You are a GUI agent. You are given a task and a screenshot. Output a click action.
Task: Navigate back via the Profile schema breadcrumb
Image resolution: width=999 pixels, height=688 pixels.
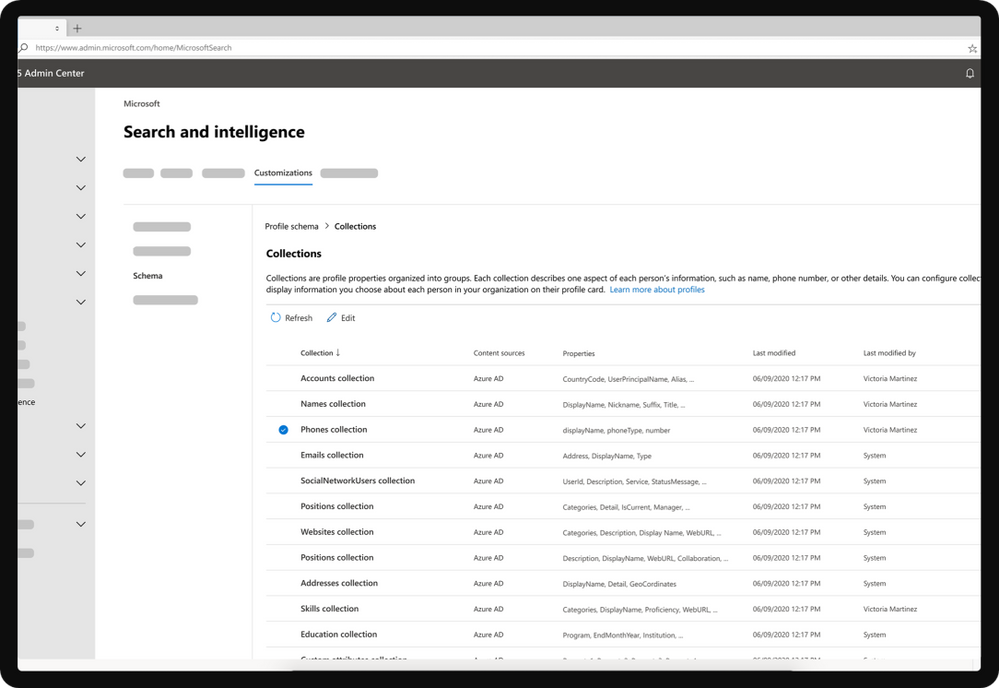point(291,226)
